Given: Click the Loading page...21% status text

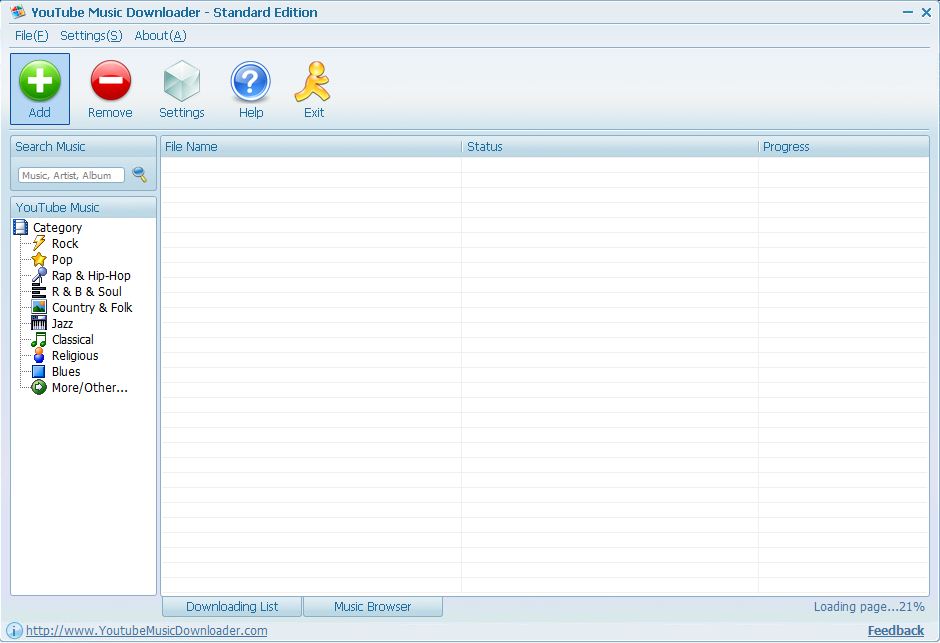Looking at the screenshot, I should pos(869,606).
